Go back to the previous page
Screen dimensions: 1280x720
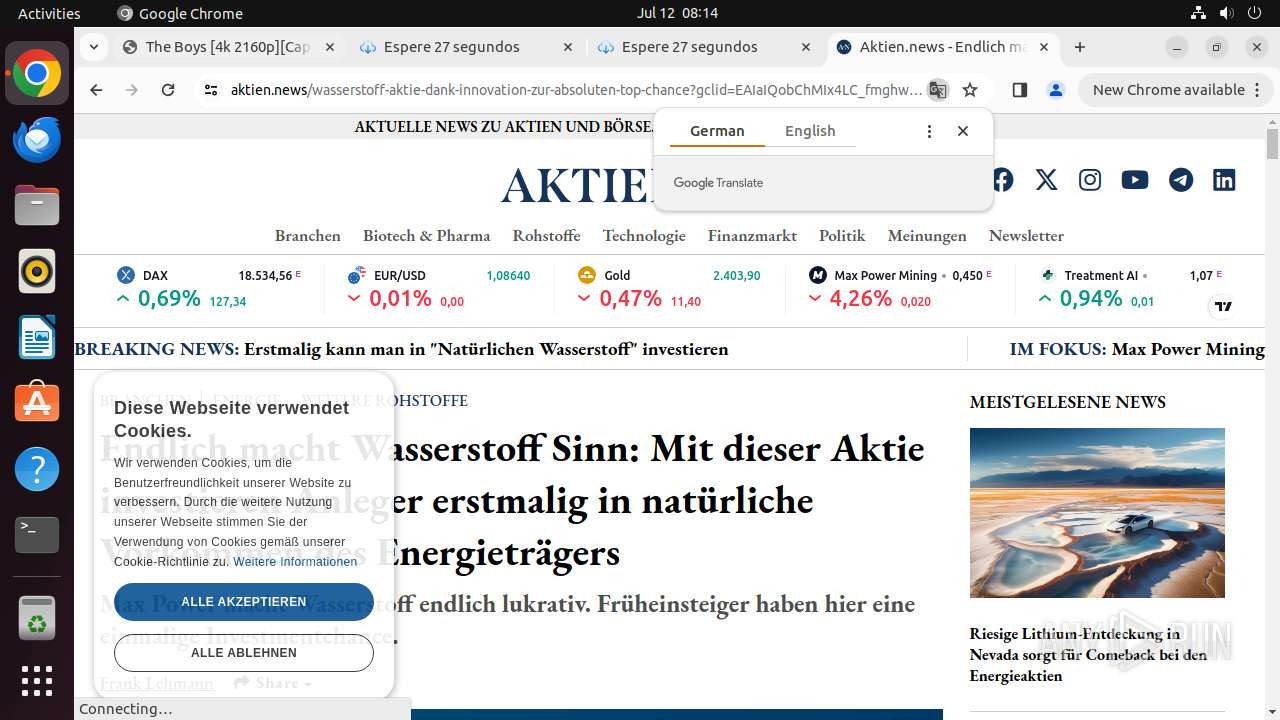click(96, 90)
